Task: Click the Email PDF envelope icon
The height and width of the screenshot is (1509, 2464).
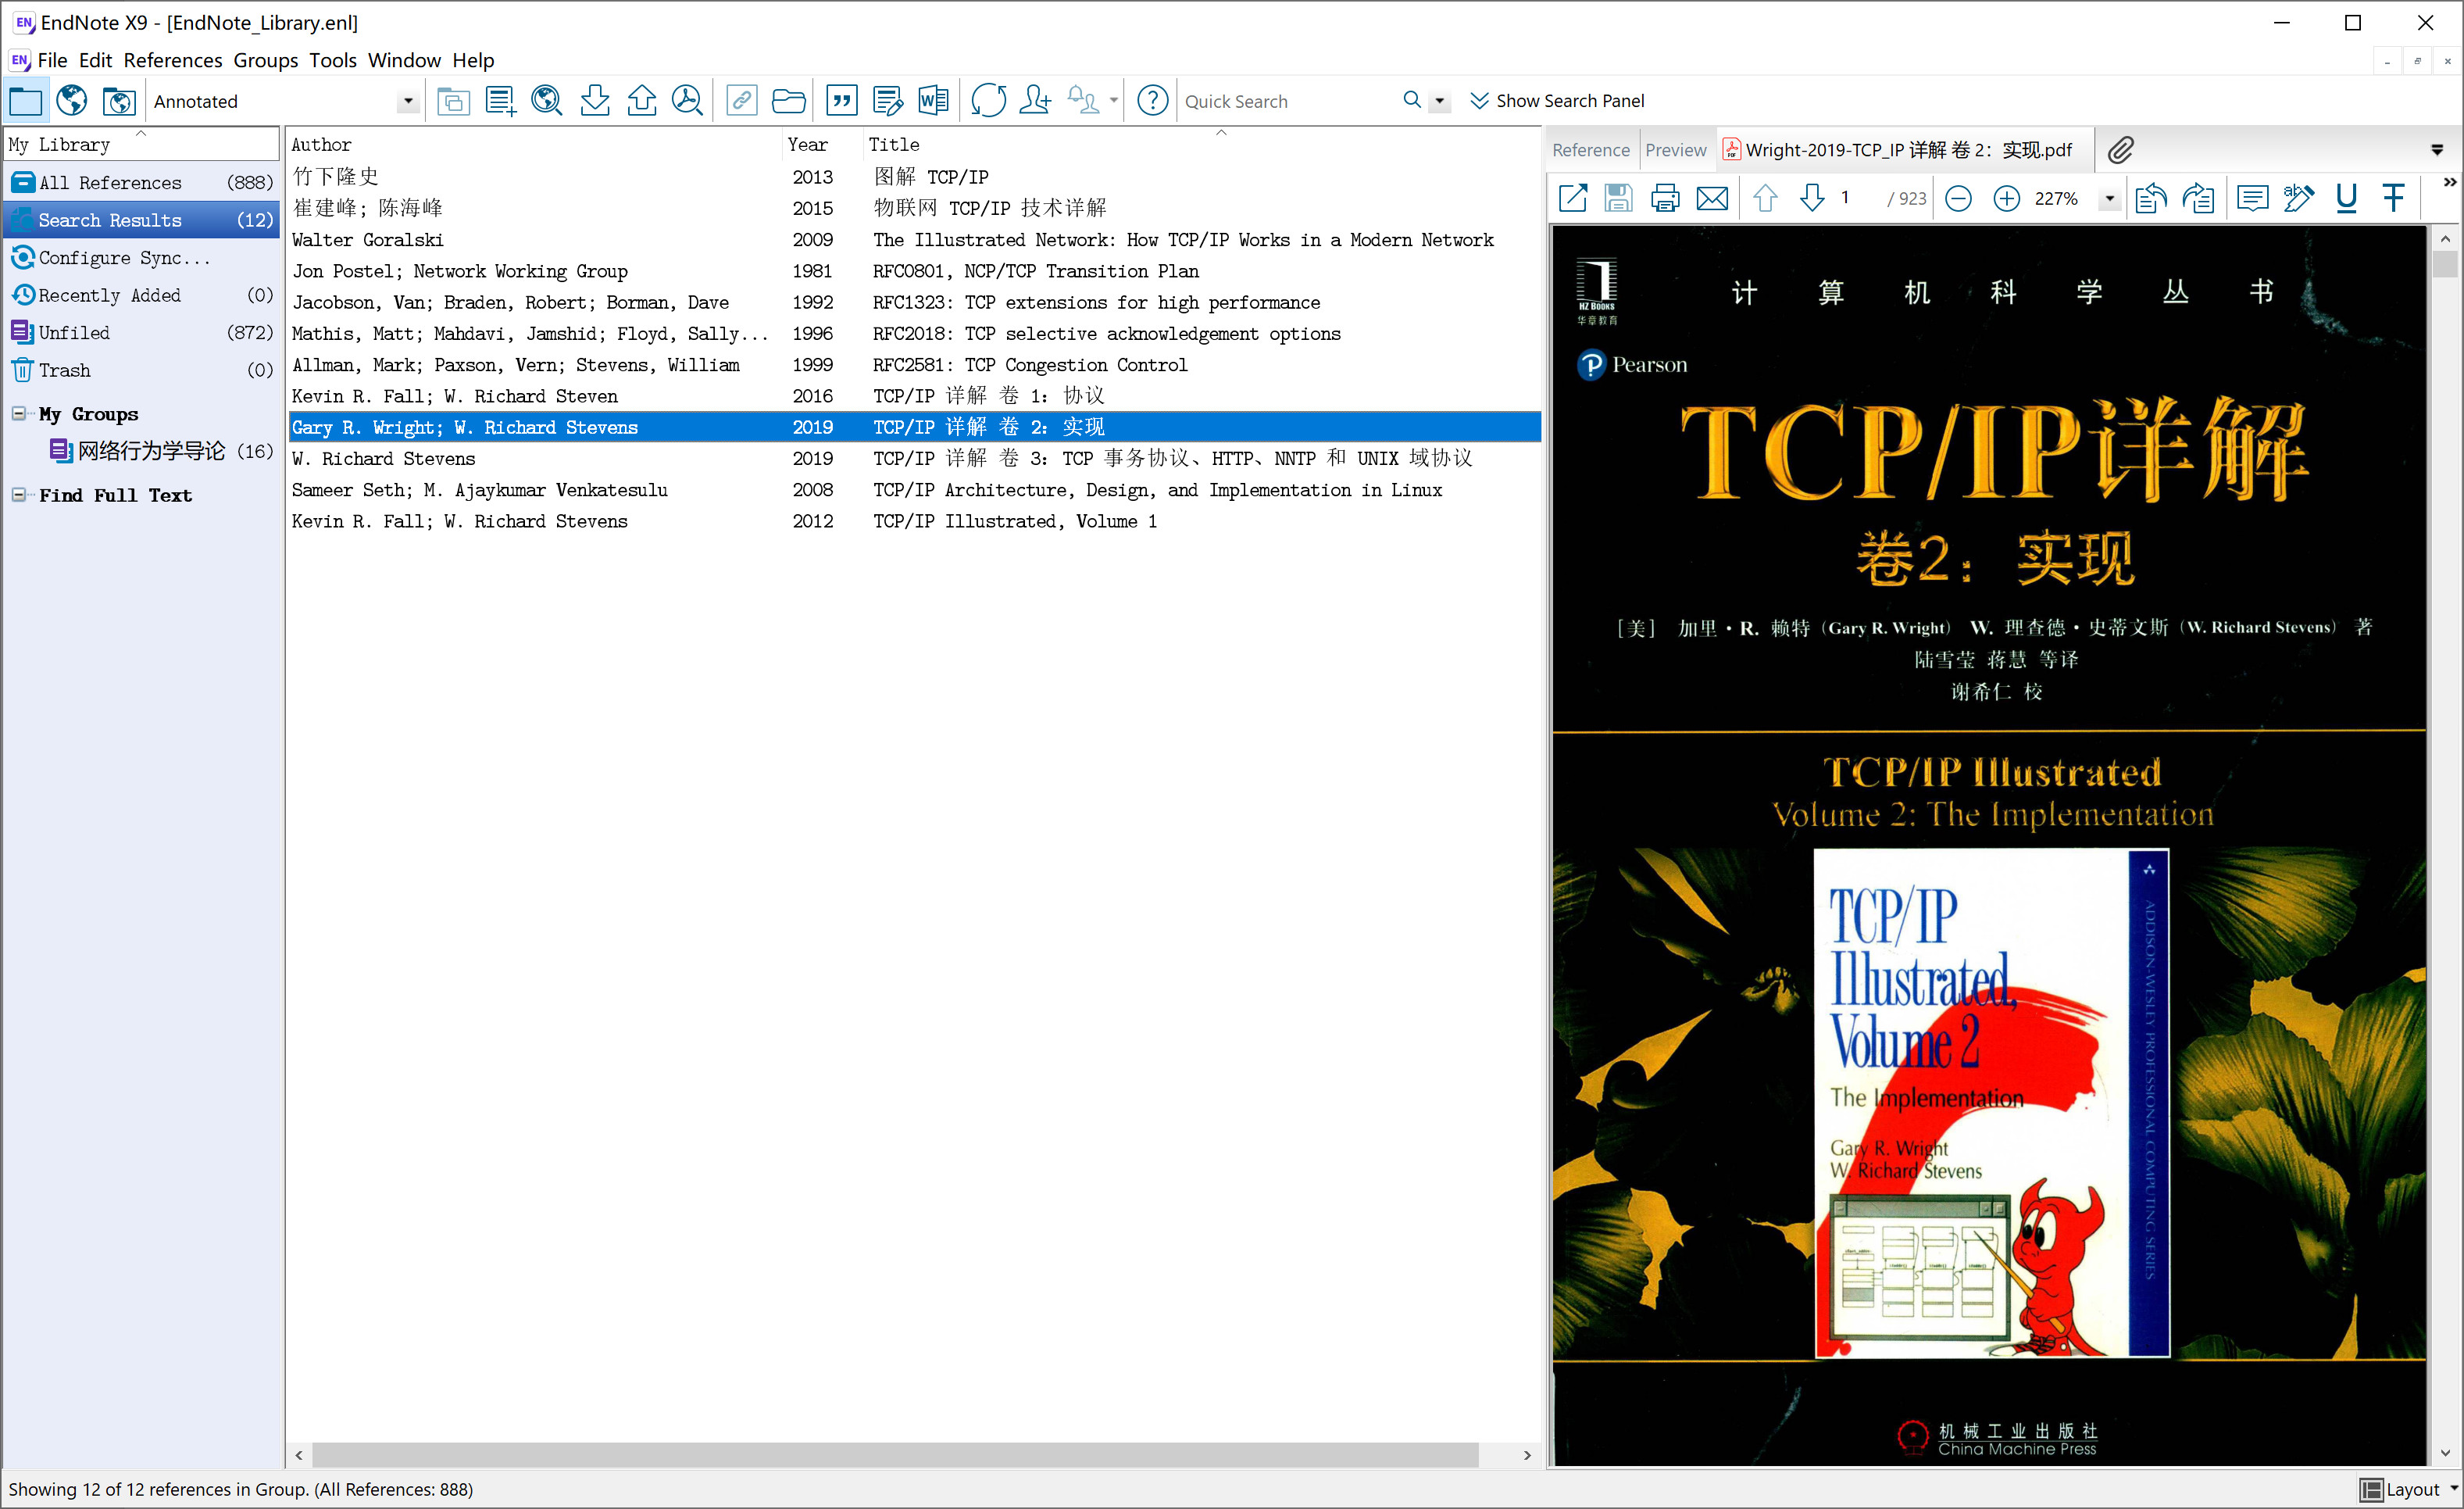Action: 1712,198
